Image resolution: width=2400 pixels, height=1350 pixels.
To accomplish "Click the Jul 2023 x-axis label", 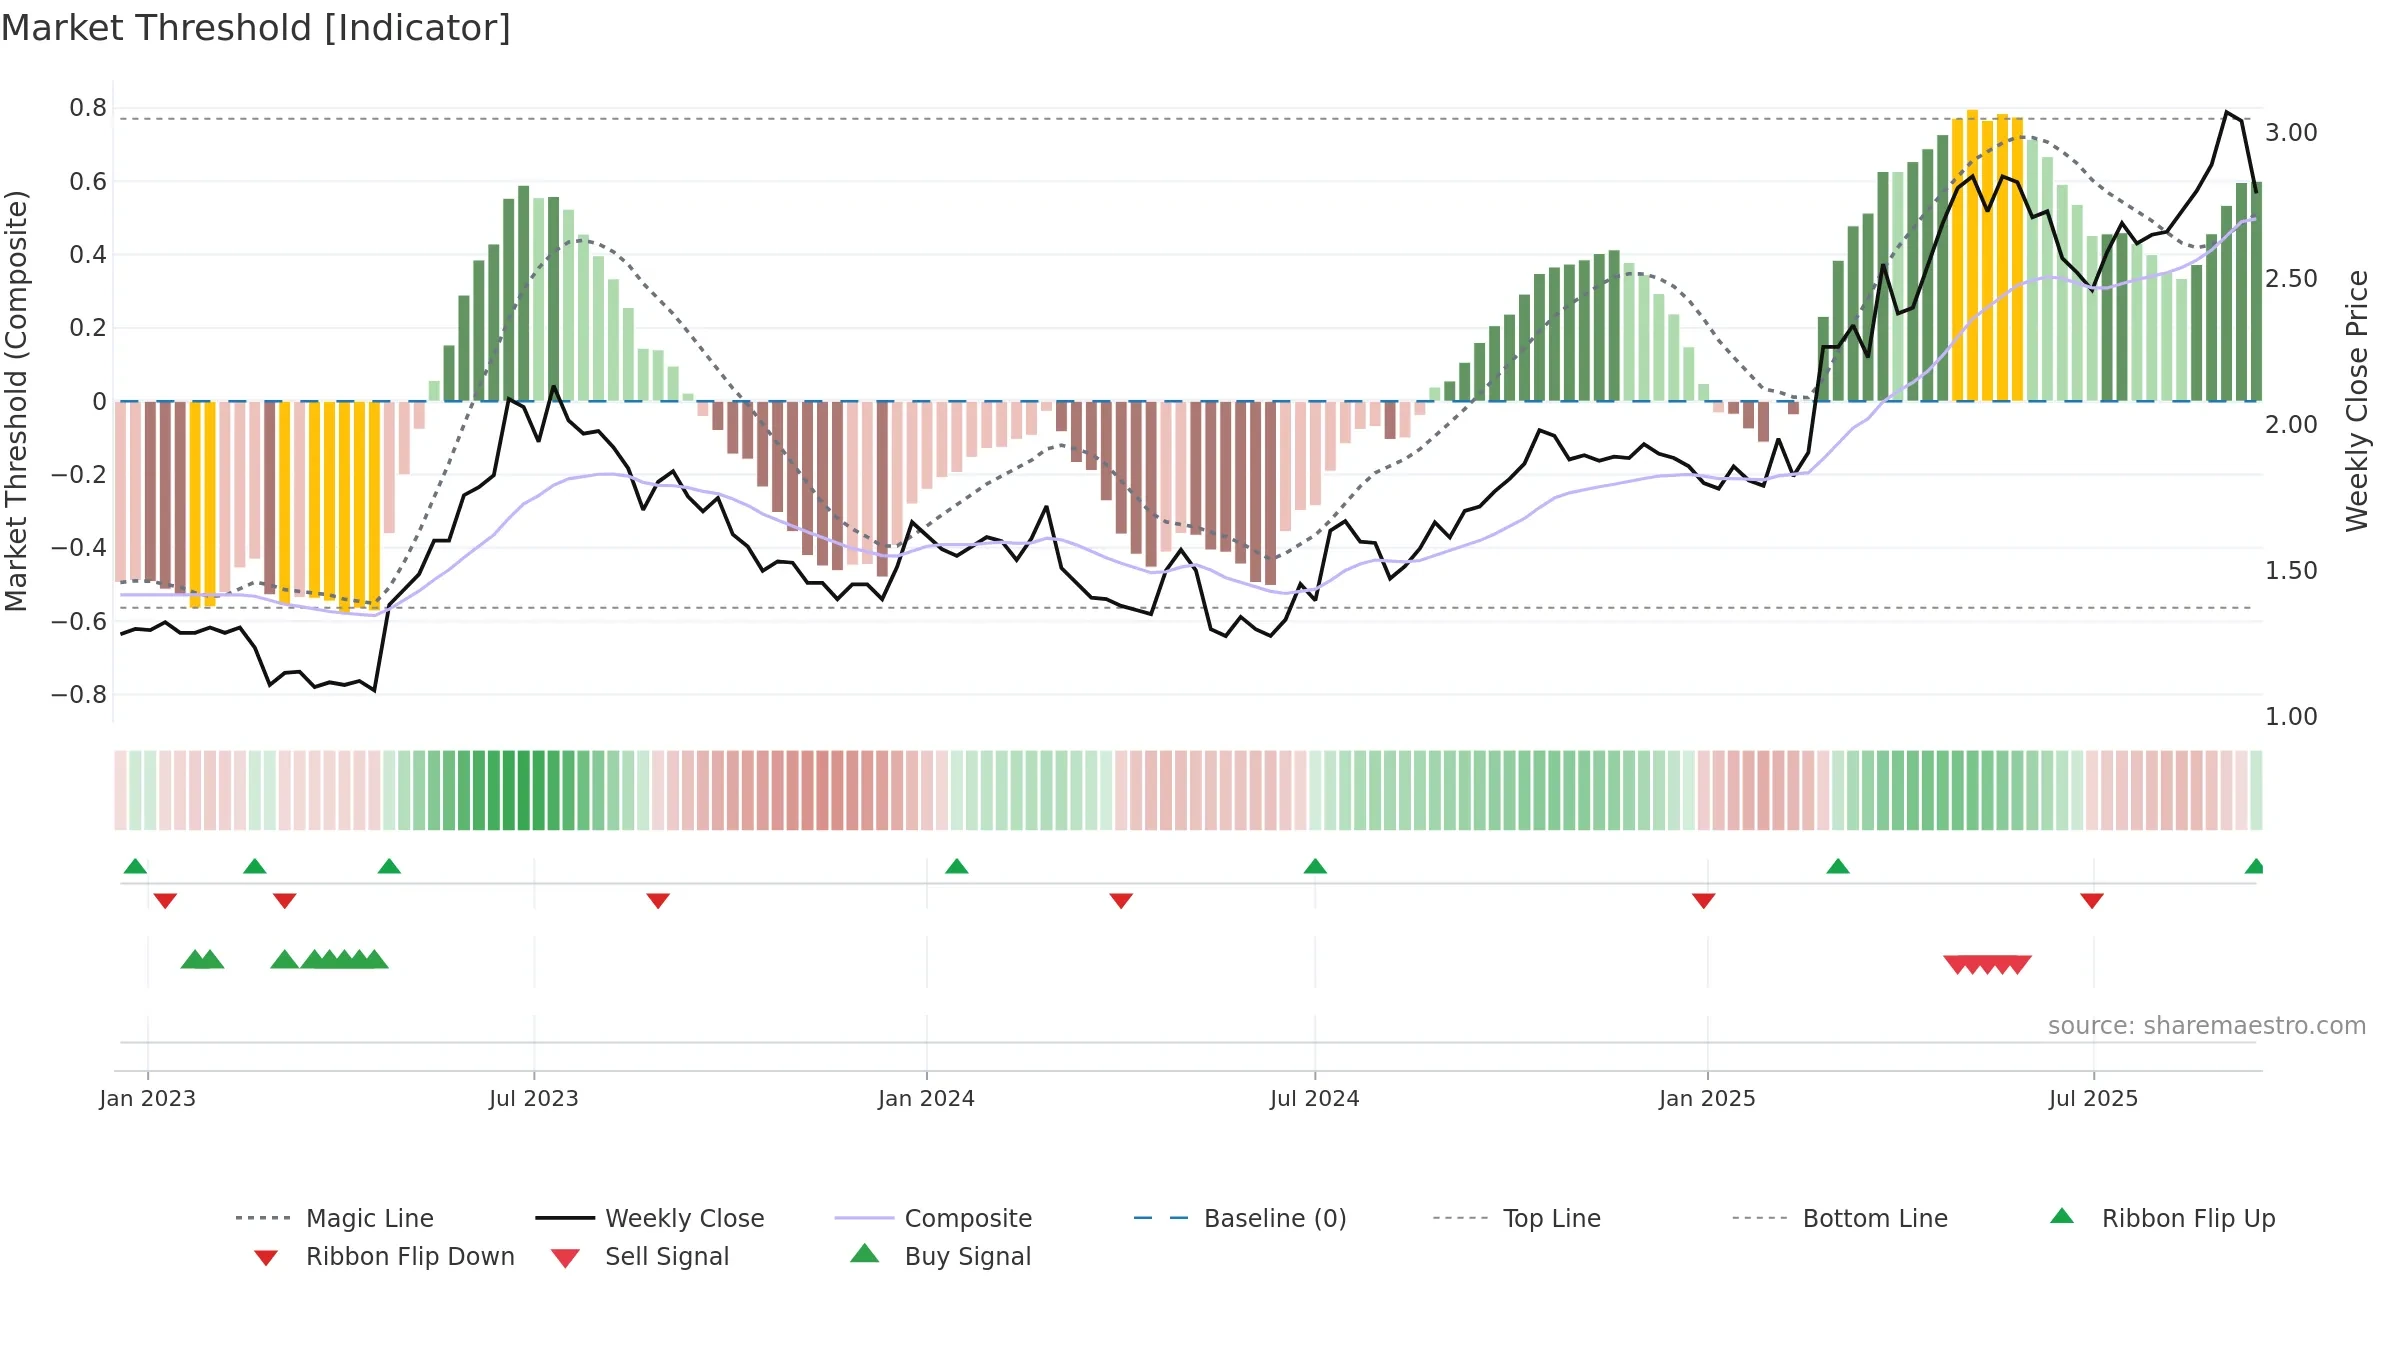I will tap(534, 1098).
